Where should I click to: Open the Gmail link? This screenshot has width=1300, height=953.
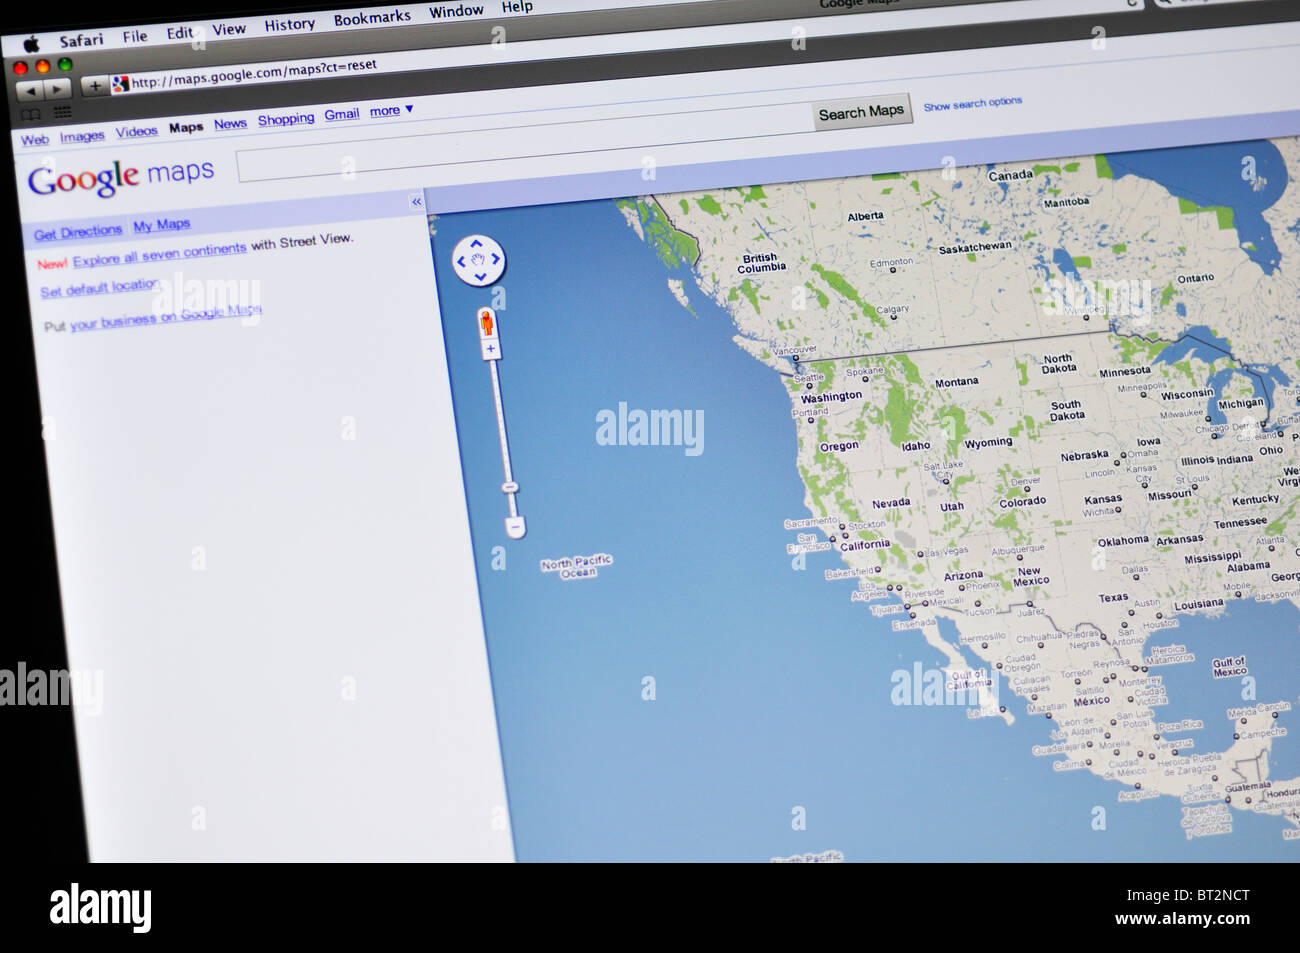point(342,115)
